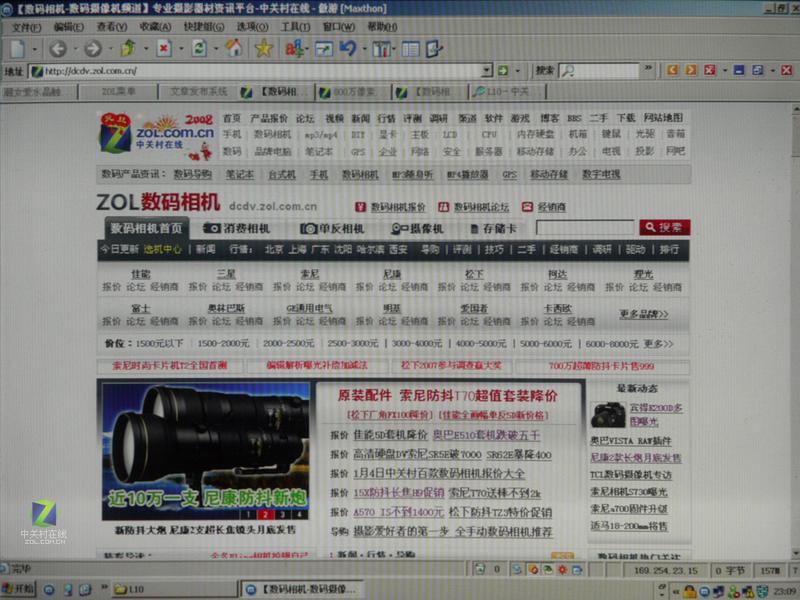
Task: Open the dropdown arrow next to Refresh icon
Action: pyautogui.click(x=216, y=49)
